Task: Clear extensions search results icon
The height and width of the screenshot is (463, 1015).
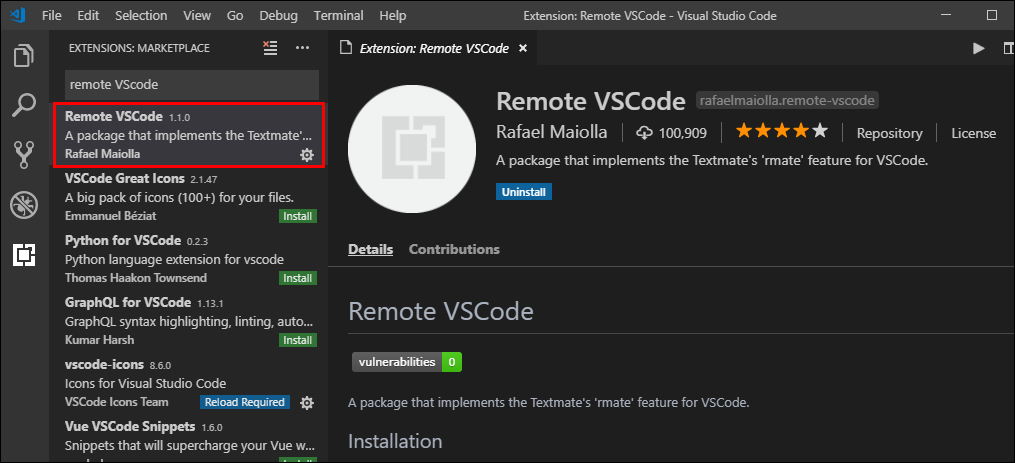Action: tap(270, 48)
